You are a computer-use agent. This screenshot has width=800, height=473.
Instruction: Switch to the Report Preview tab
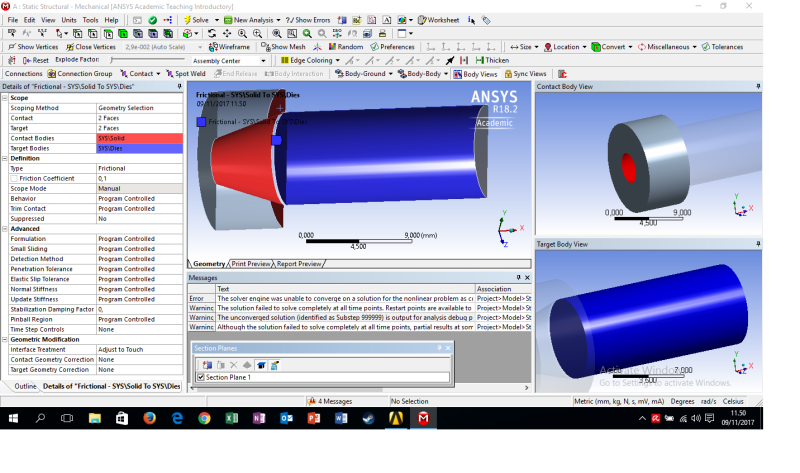[299, 264]
